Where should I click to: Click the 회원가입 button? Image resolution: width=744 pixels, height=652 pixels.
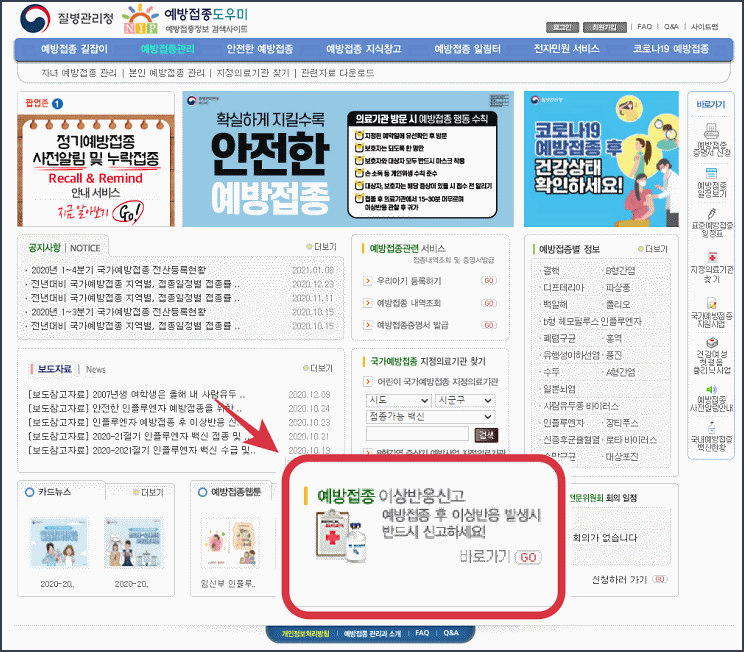(x=604, y=27)
